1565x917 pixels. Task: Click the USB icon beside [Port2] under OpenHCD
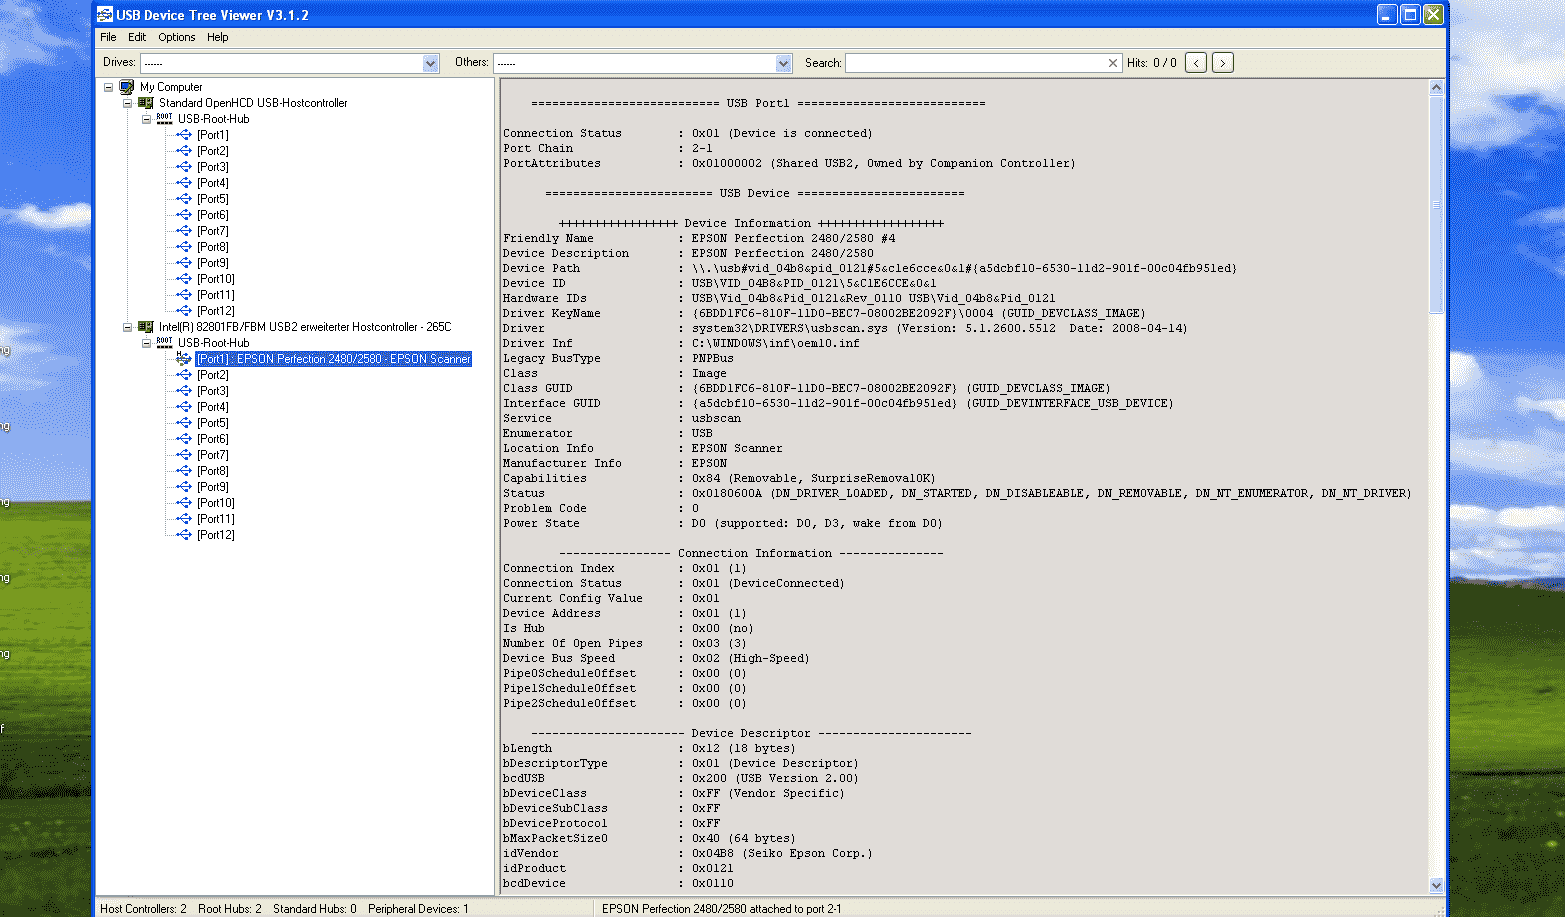(x=184, y=151)
